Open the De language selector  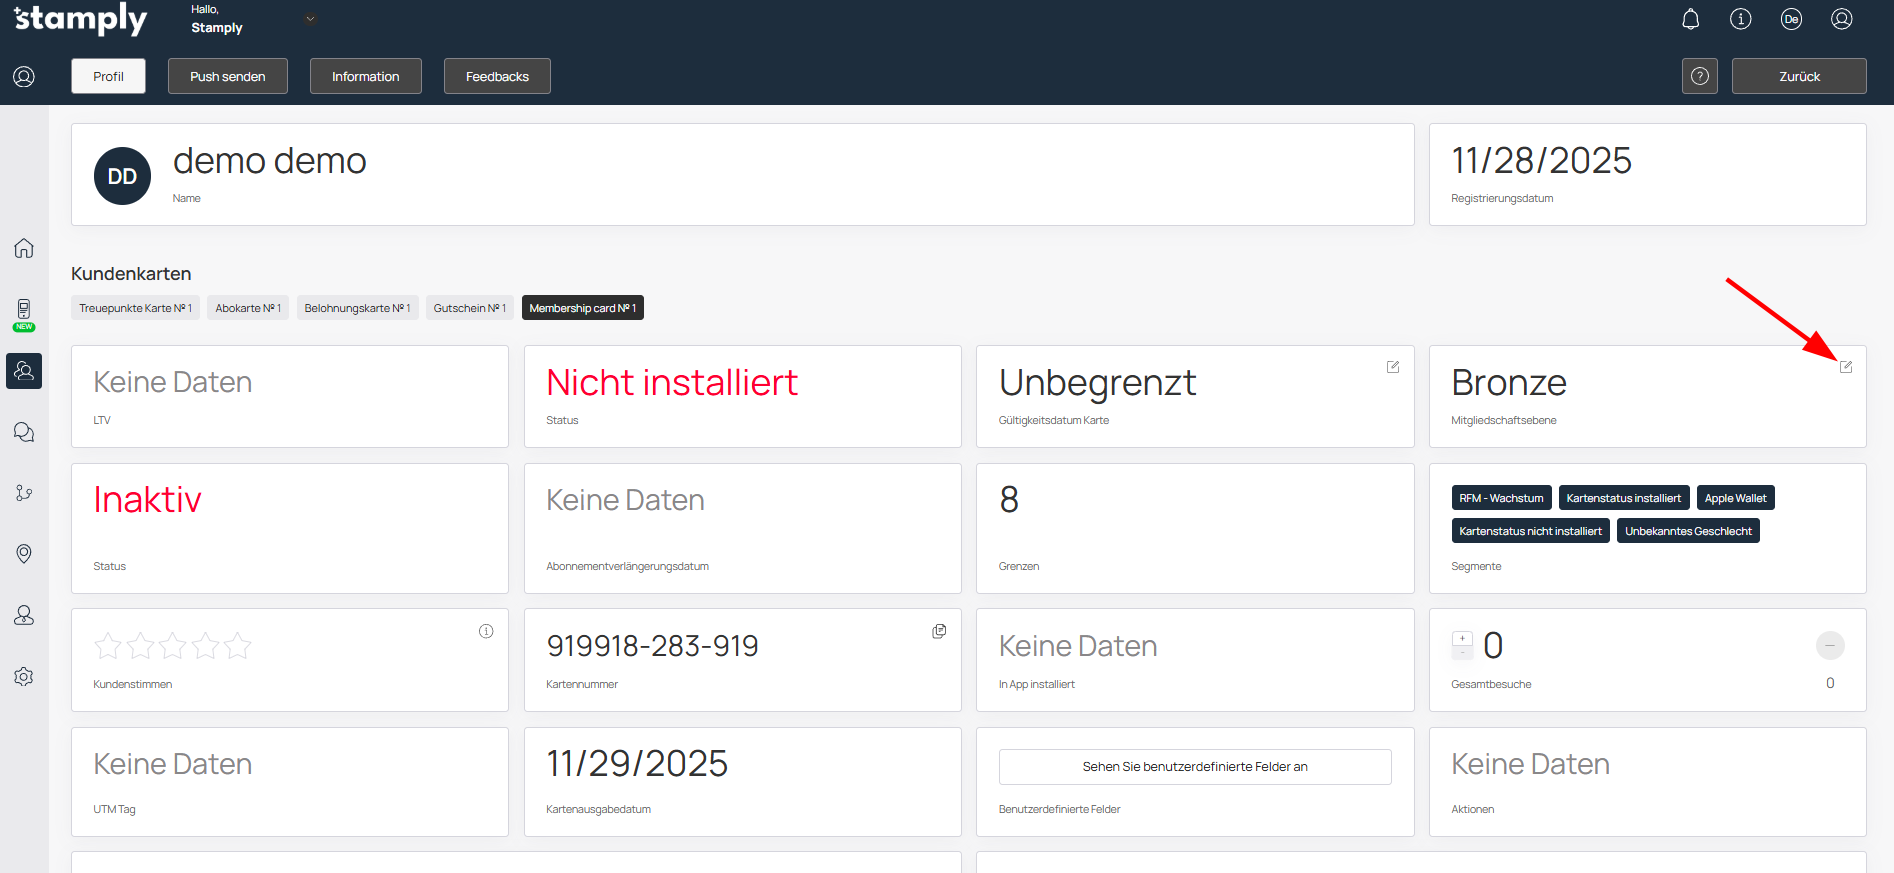pyautogui.click(x=1790, y=19)
